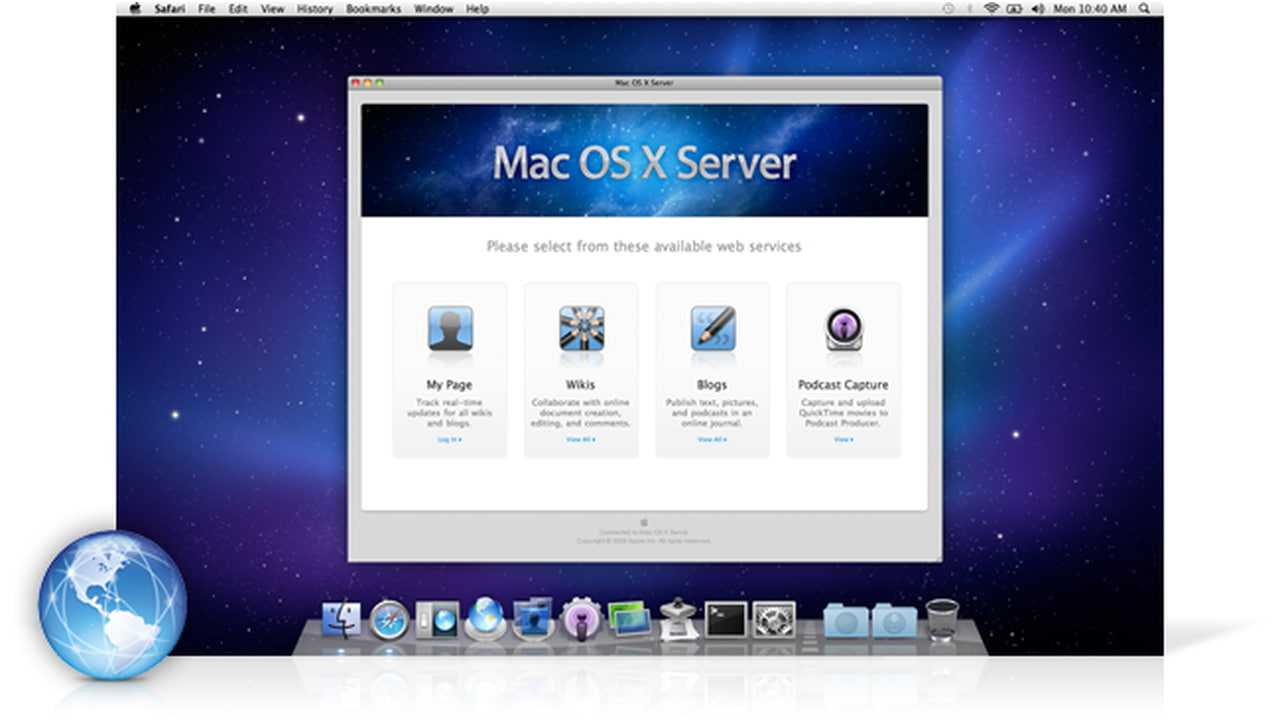Open Spotlight search in the menu bar

[1143, 8]
